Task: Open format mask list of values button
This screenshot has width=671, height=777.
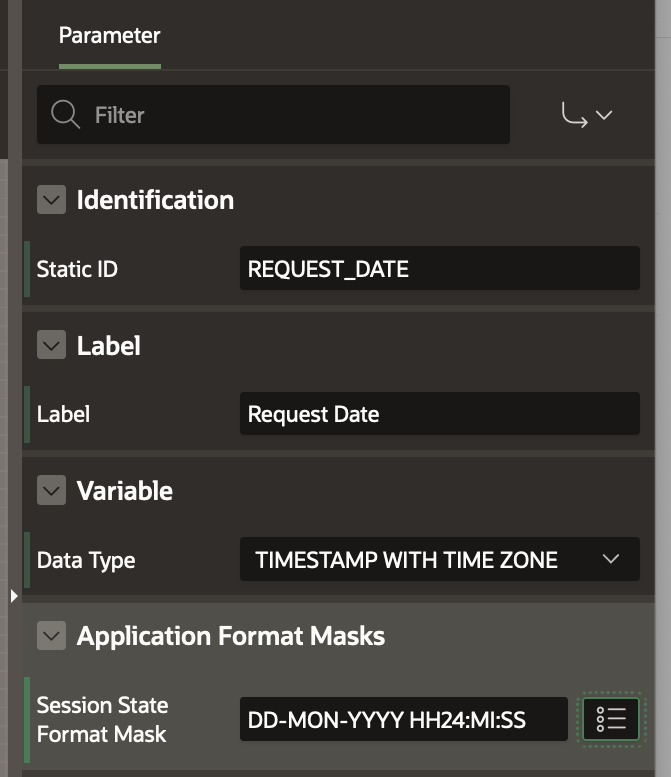Action: pyautogui.click(x=610, y=719)
